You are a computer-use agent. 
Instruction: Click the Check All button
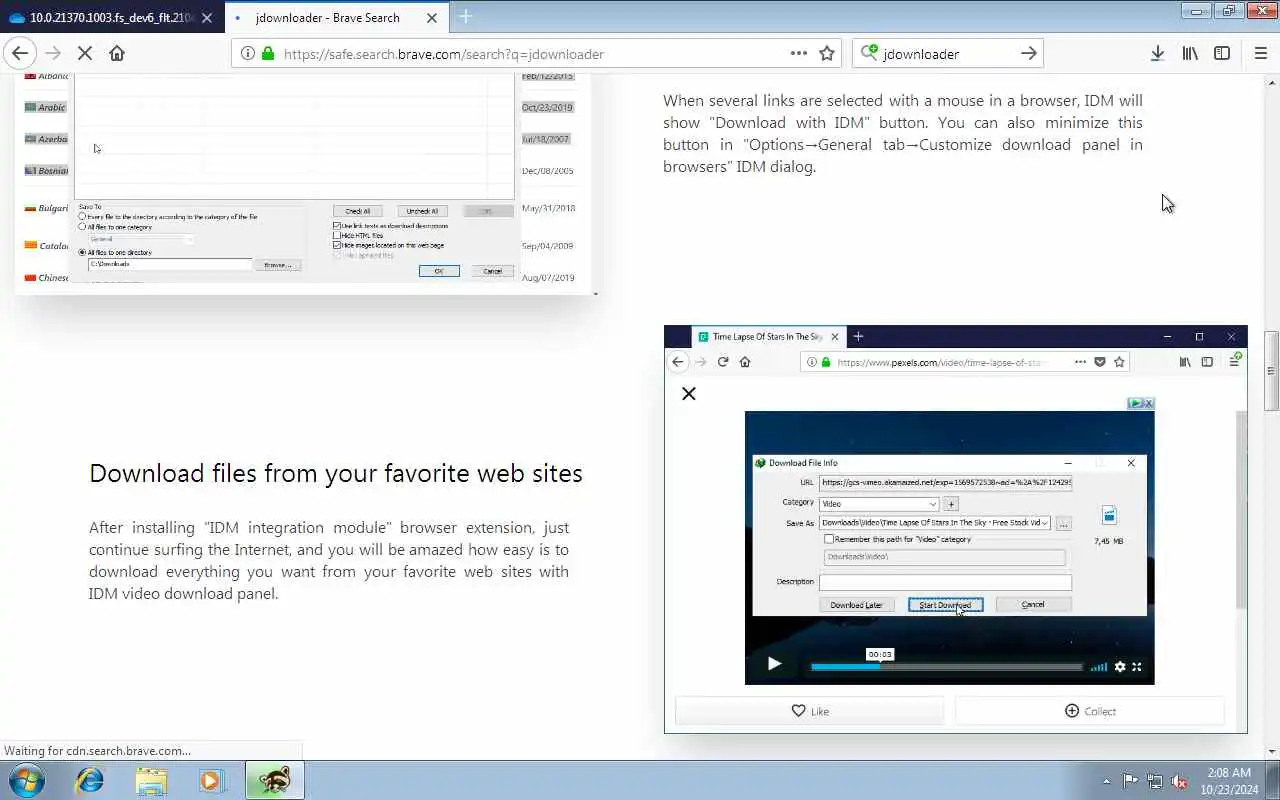(x=358, y=211)
